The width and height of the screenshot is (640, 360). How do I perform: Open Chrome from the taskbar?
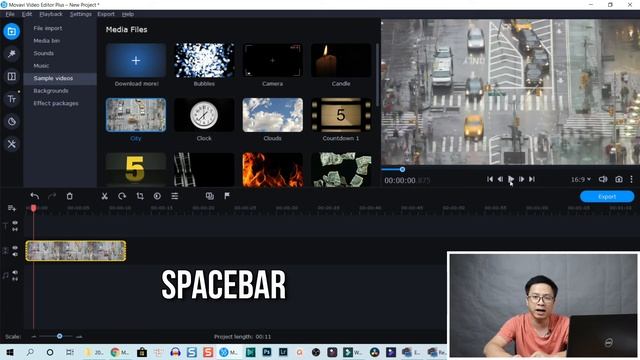pos(115,352)
